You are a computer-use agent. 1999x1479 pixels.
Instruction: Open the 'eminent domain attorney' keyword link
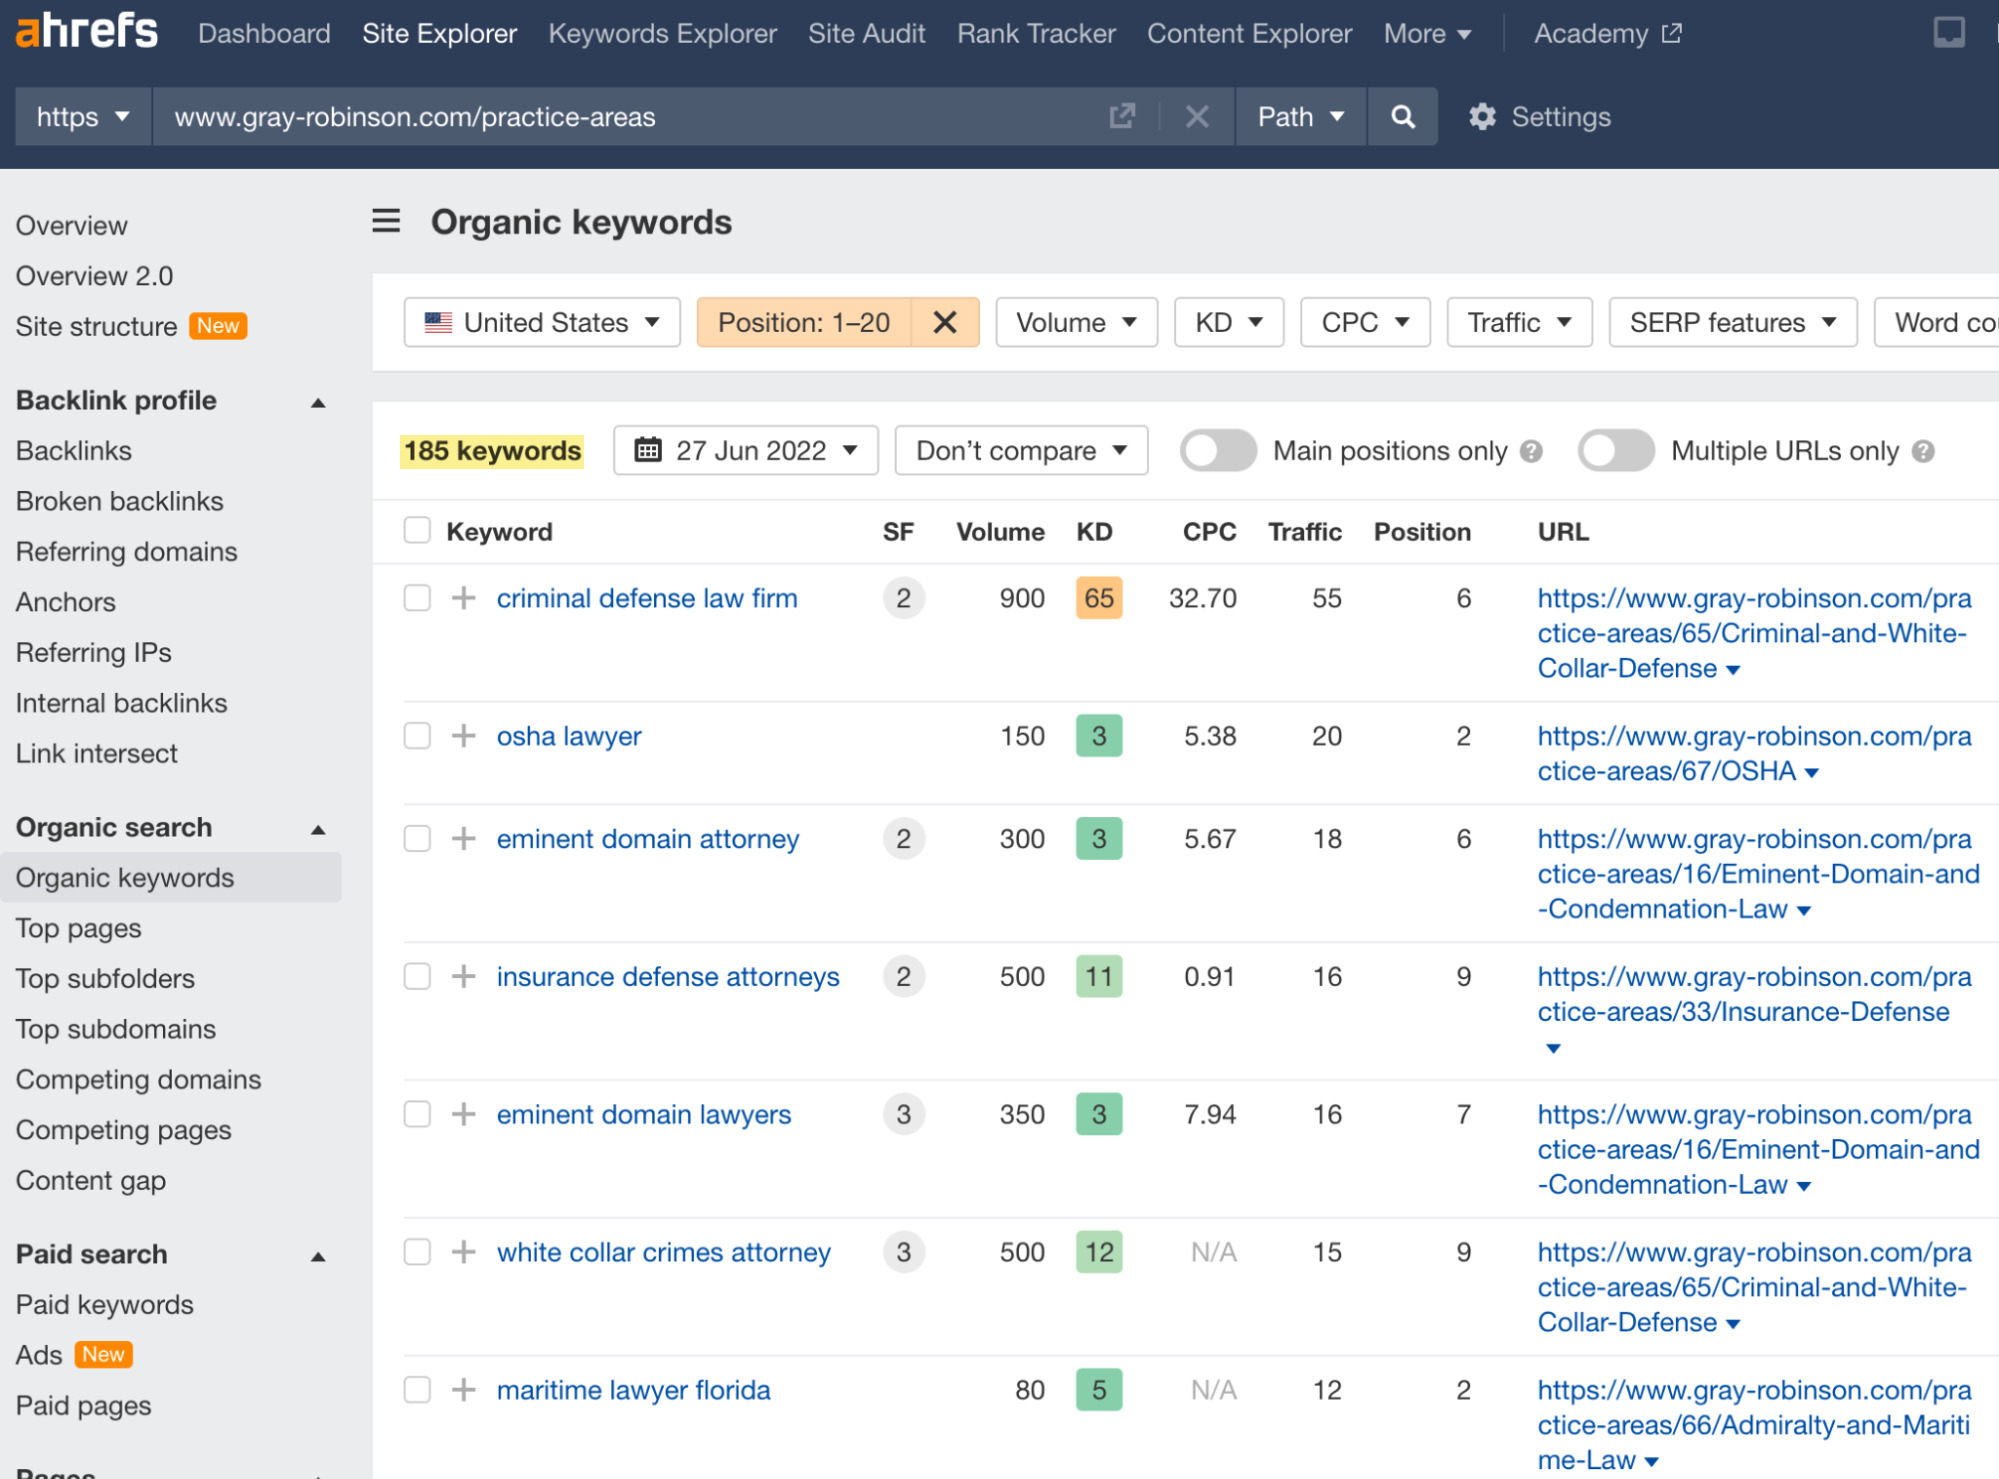[x=648, y=839]
